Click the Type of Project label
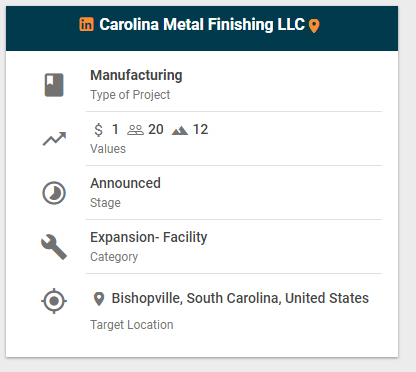Image resolution: width=416 pixels, height=372 pixels. point(130,95)
